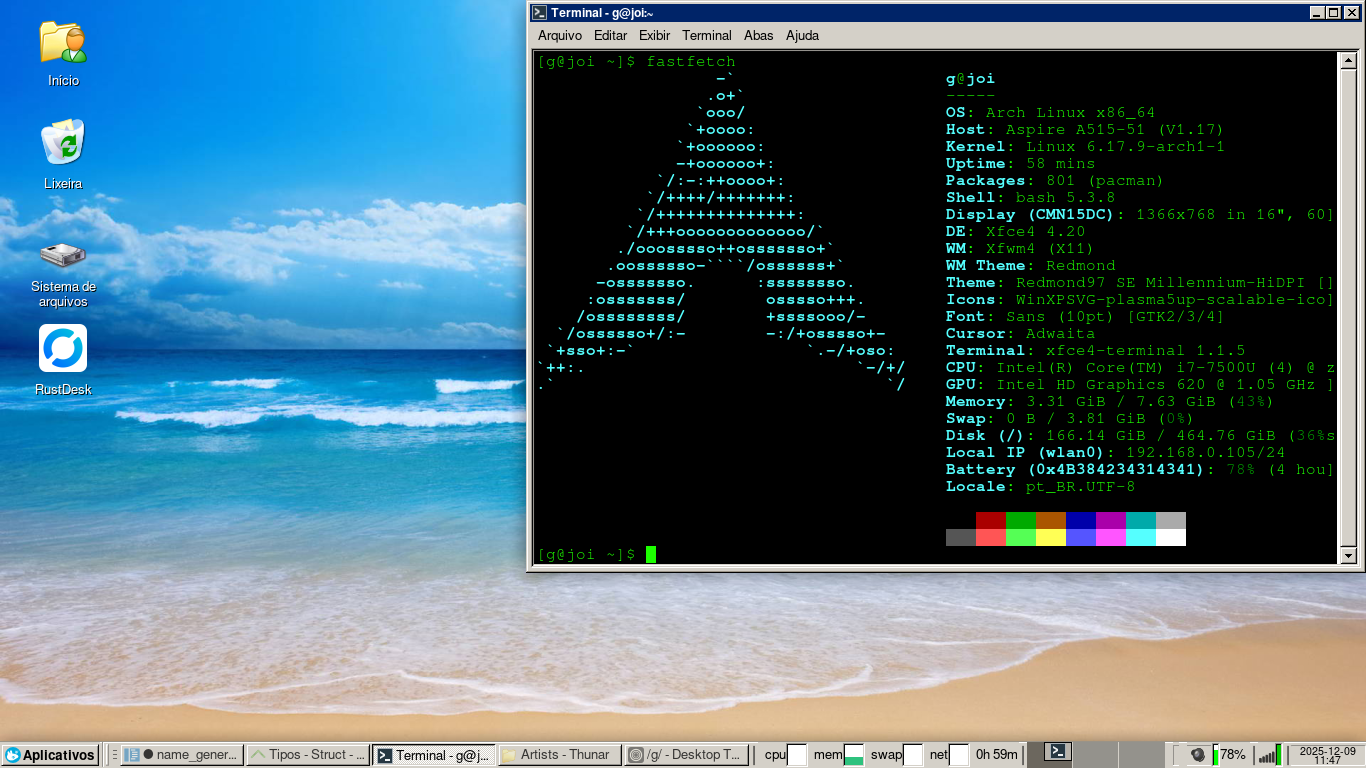Click the "Packages: 801 (pacman)" line
Screen dimensions: 1366x768
(1055, 181)
